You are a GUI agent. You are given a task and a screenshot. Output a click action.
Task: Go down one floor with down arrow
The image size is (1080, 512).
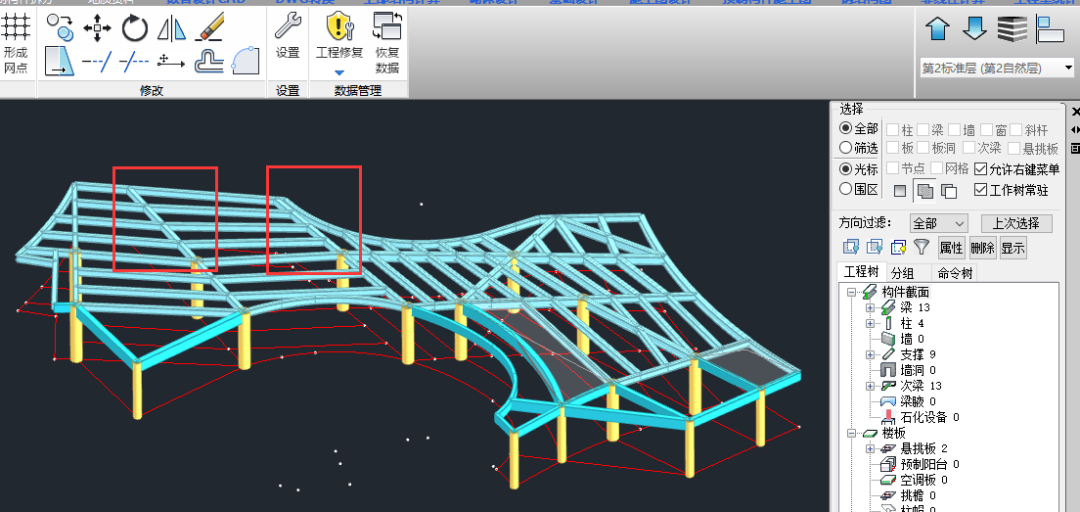tap(975, 29)
